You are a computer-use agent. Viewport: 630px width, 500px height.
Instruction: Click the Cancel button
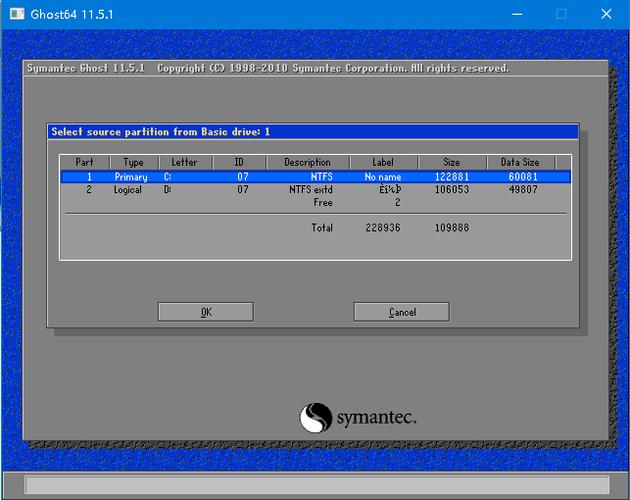tap(402, 312)
